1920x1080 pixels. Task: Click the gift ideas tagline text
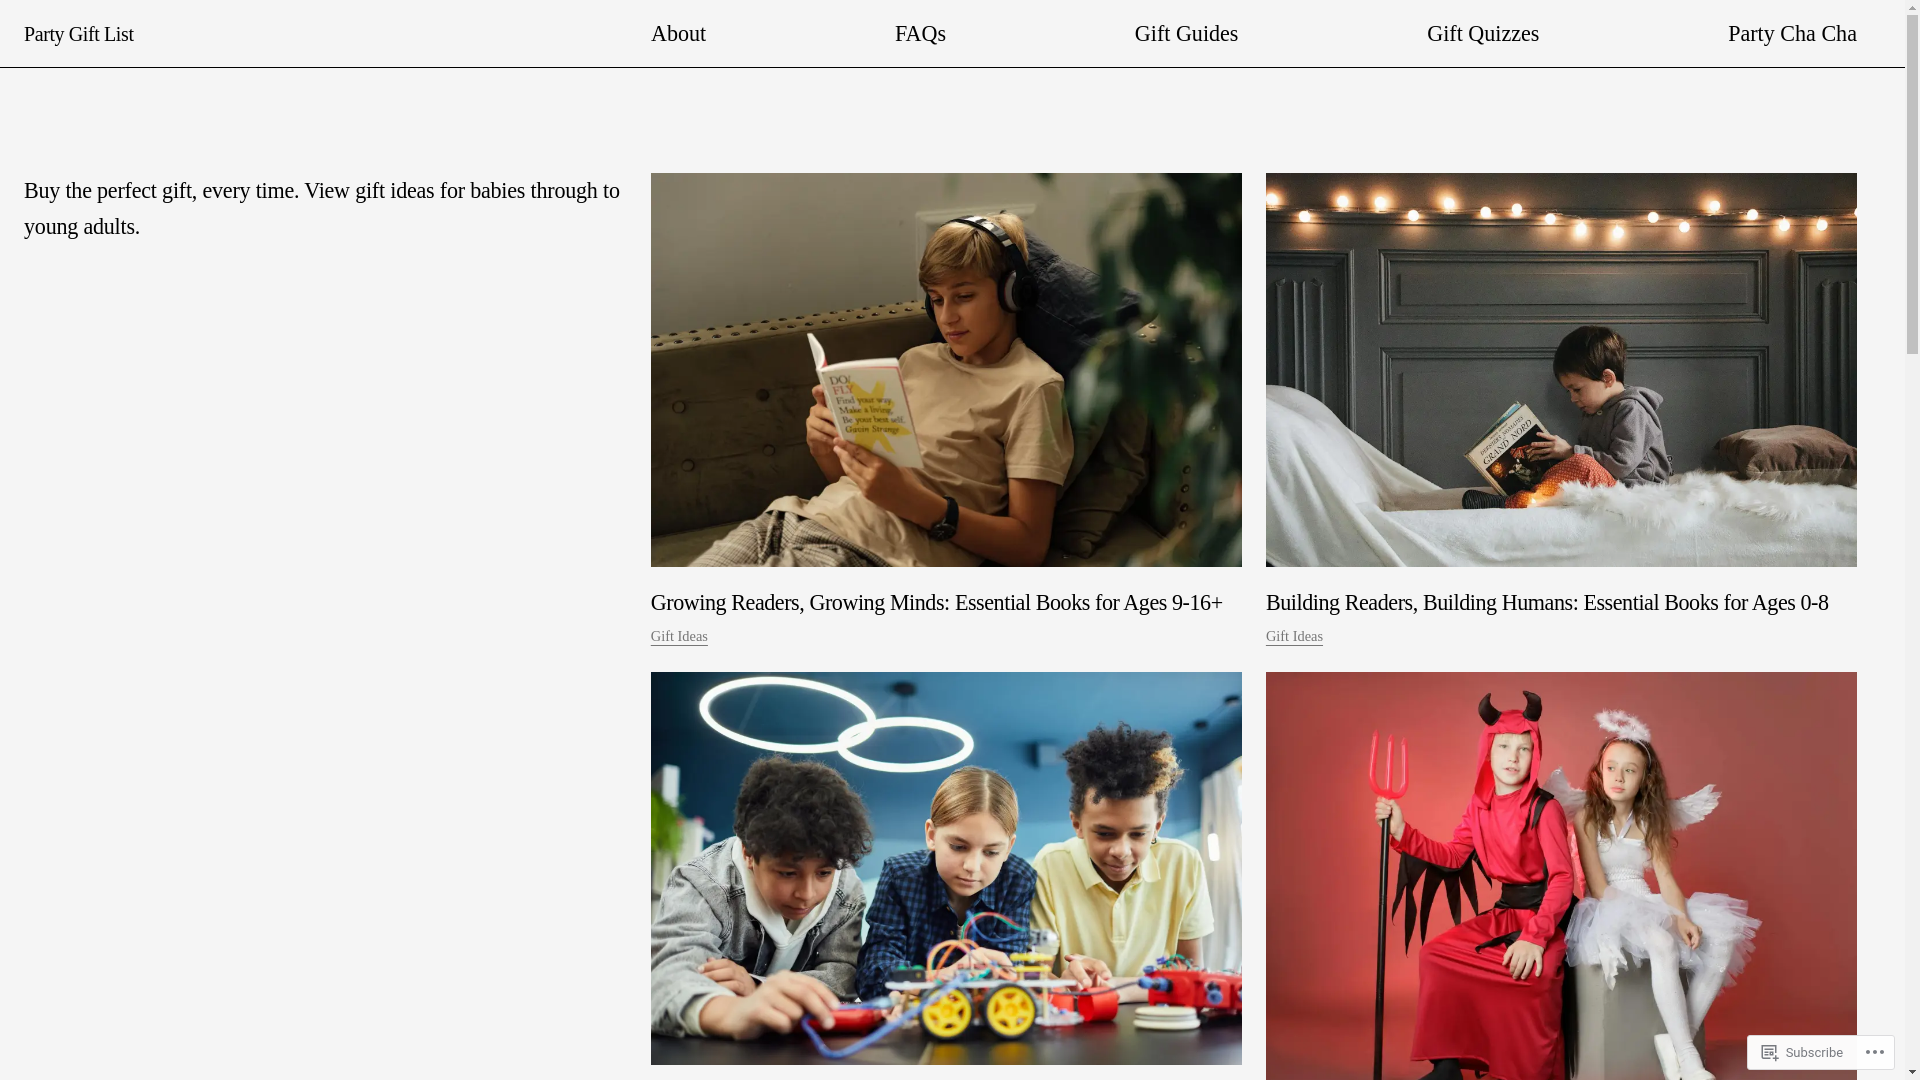point(322,208)
